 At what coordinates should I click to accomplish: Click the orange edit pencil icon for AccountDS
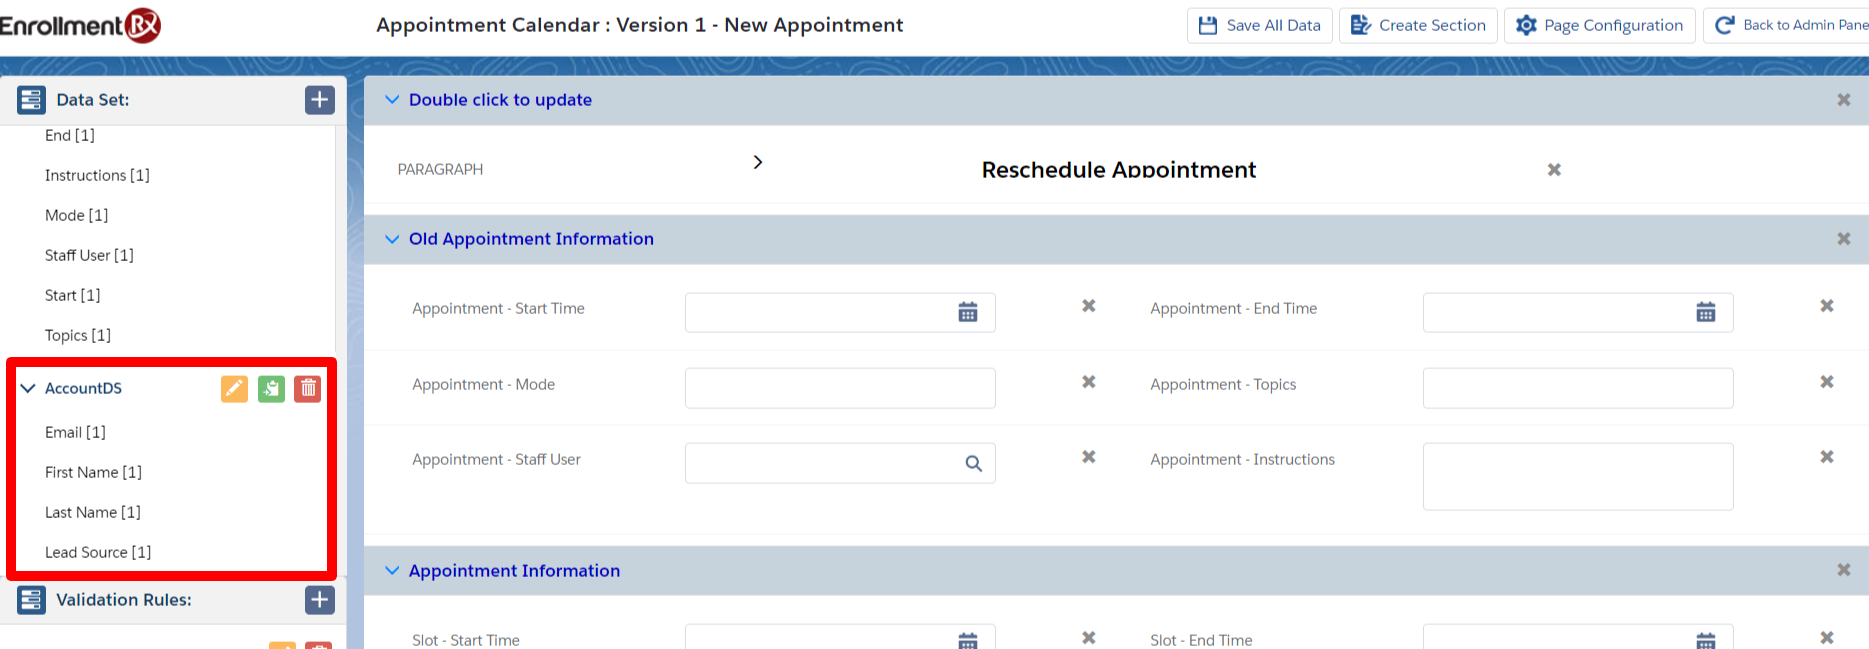pos(234,388)
